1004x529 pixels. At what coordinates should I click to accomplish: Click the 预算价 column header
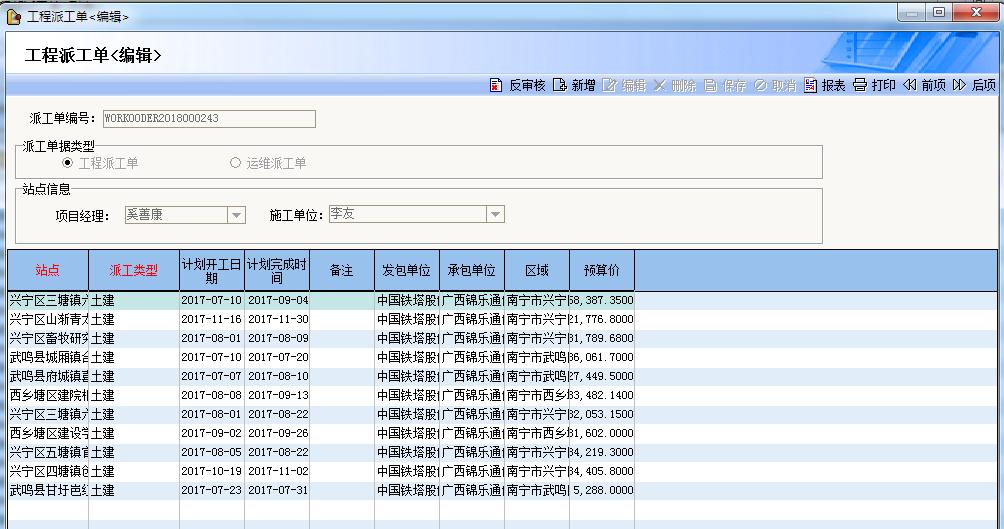pos(601,270)
